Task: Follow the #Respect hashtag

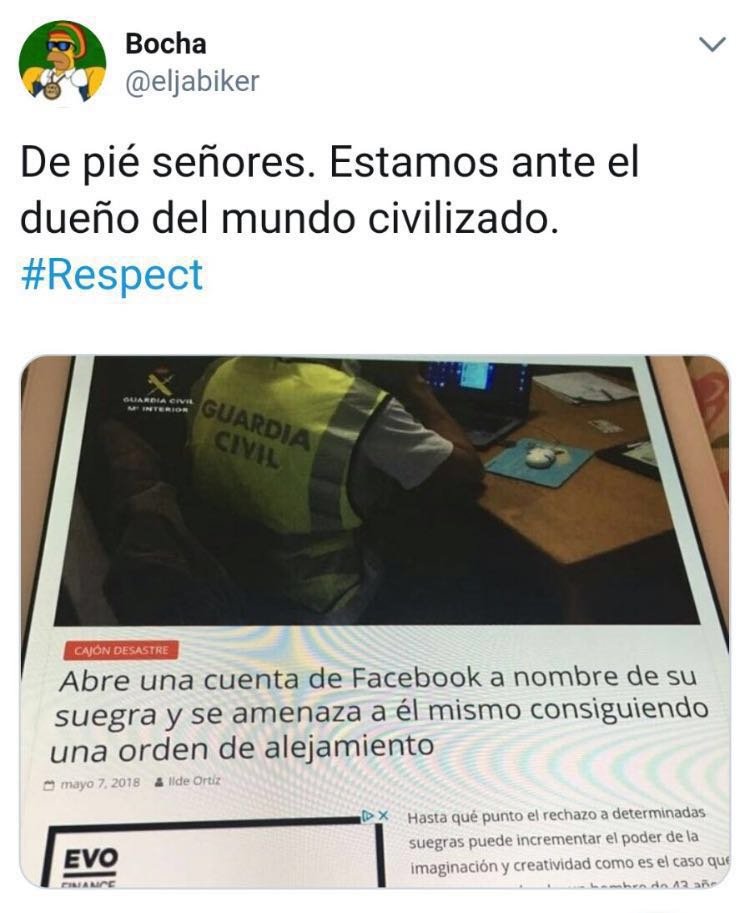Action: [112, 274]
